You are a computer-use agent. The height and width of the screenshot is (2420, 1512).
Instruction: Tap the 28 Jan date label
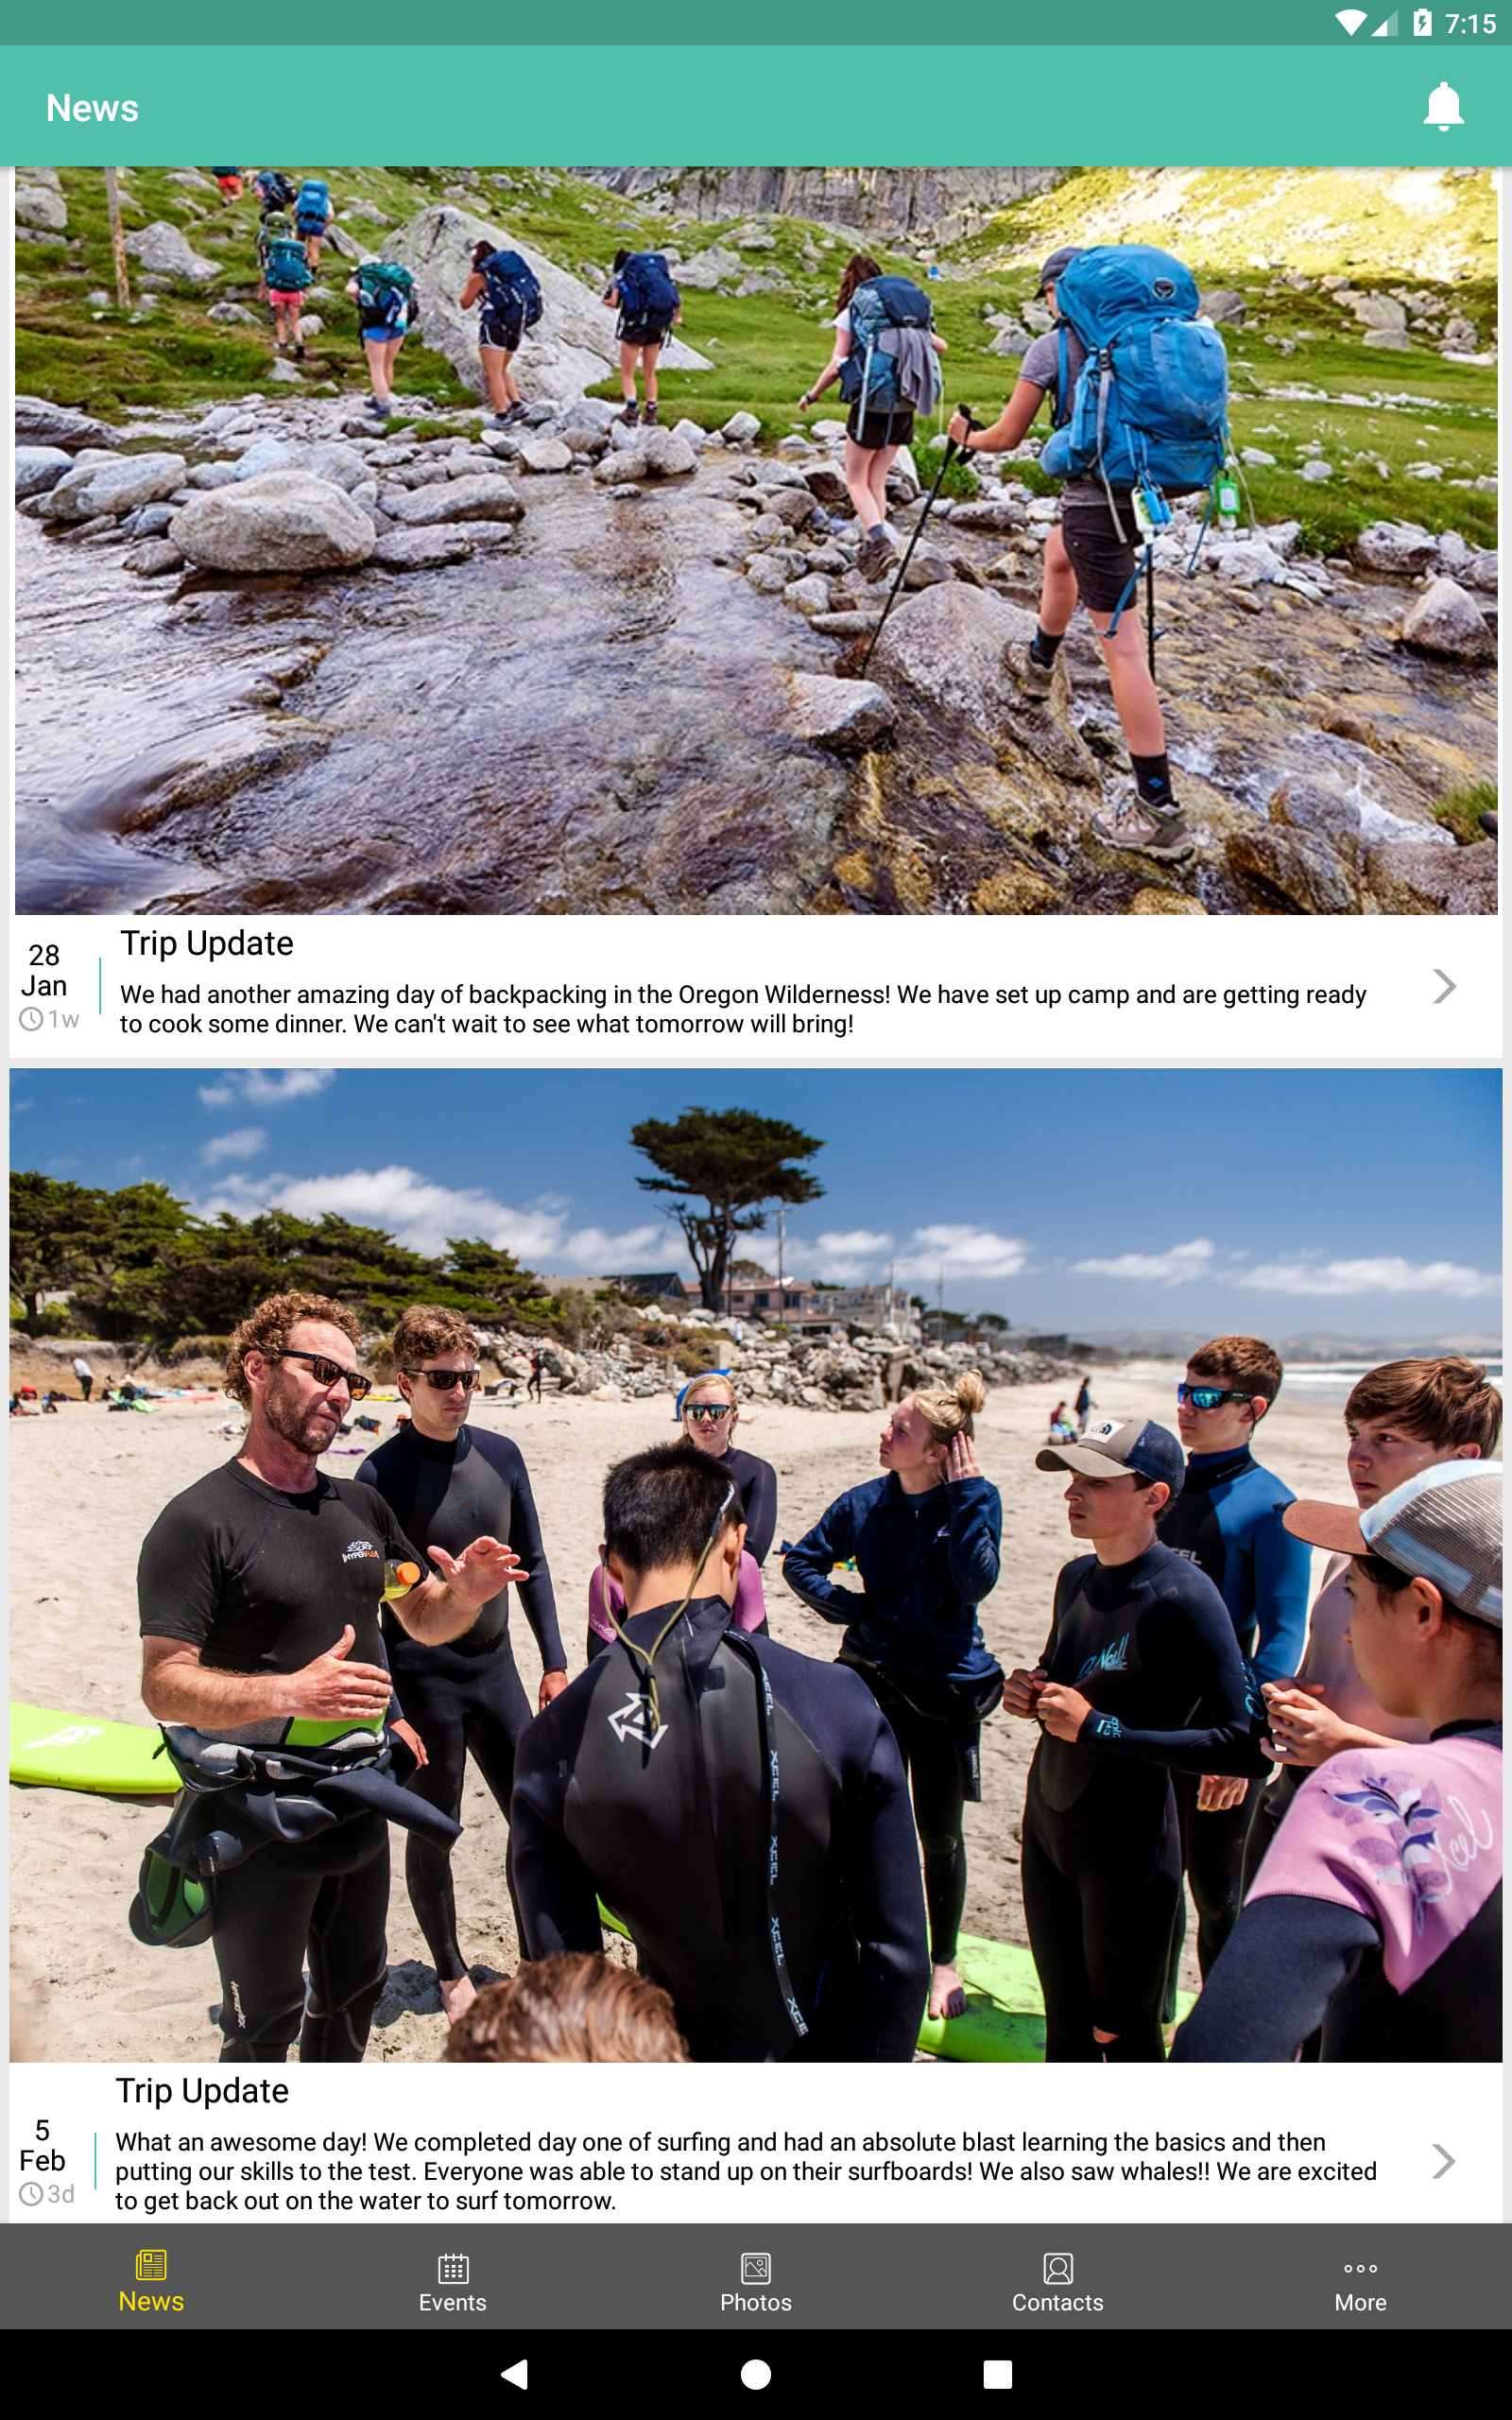44,970
